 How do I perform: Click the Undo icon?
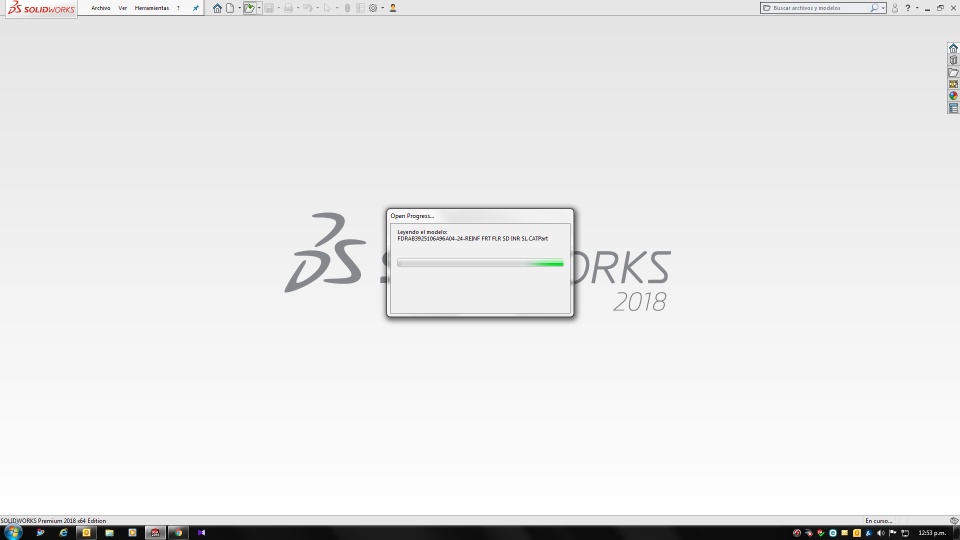point(307,8)
